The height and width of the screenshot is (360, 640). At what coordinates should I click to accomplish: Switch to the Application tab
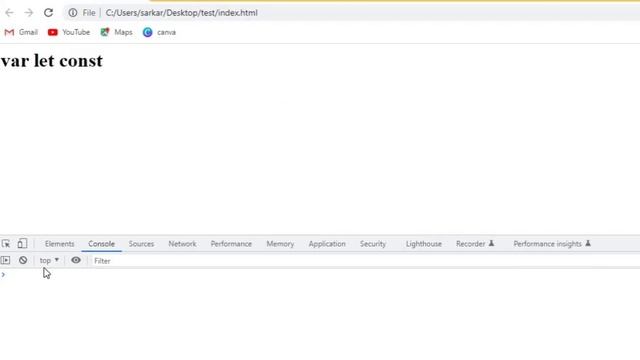(x=327, y=244)
